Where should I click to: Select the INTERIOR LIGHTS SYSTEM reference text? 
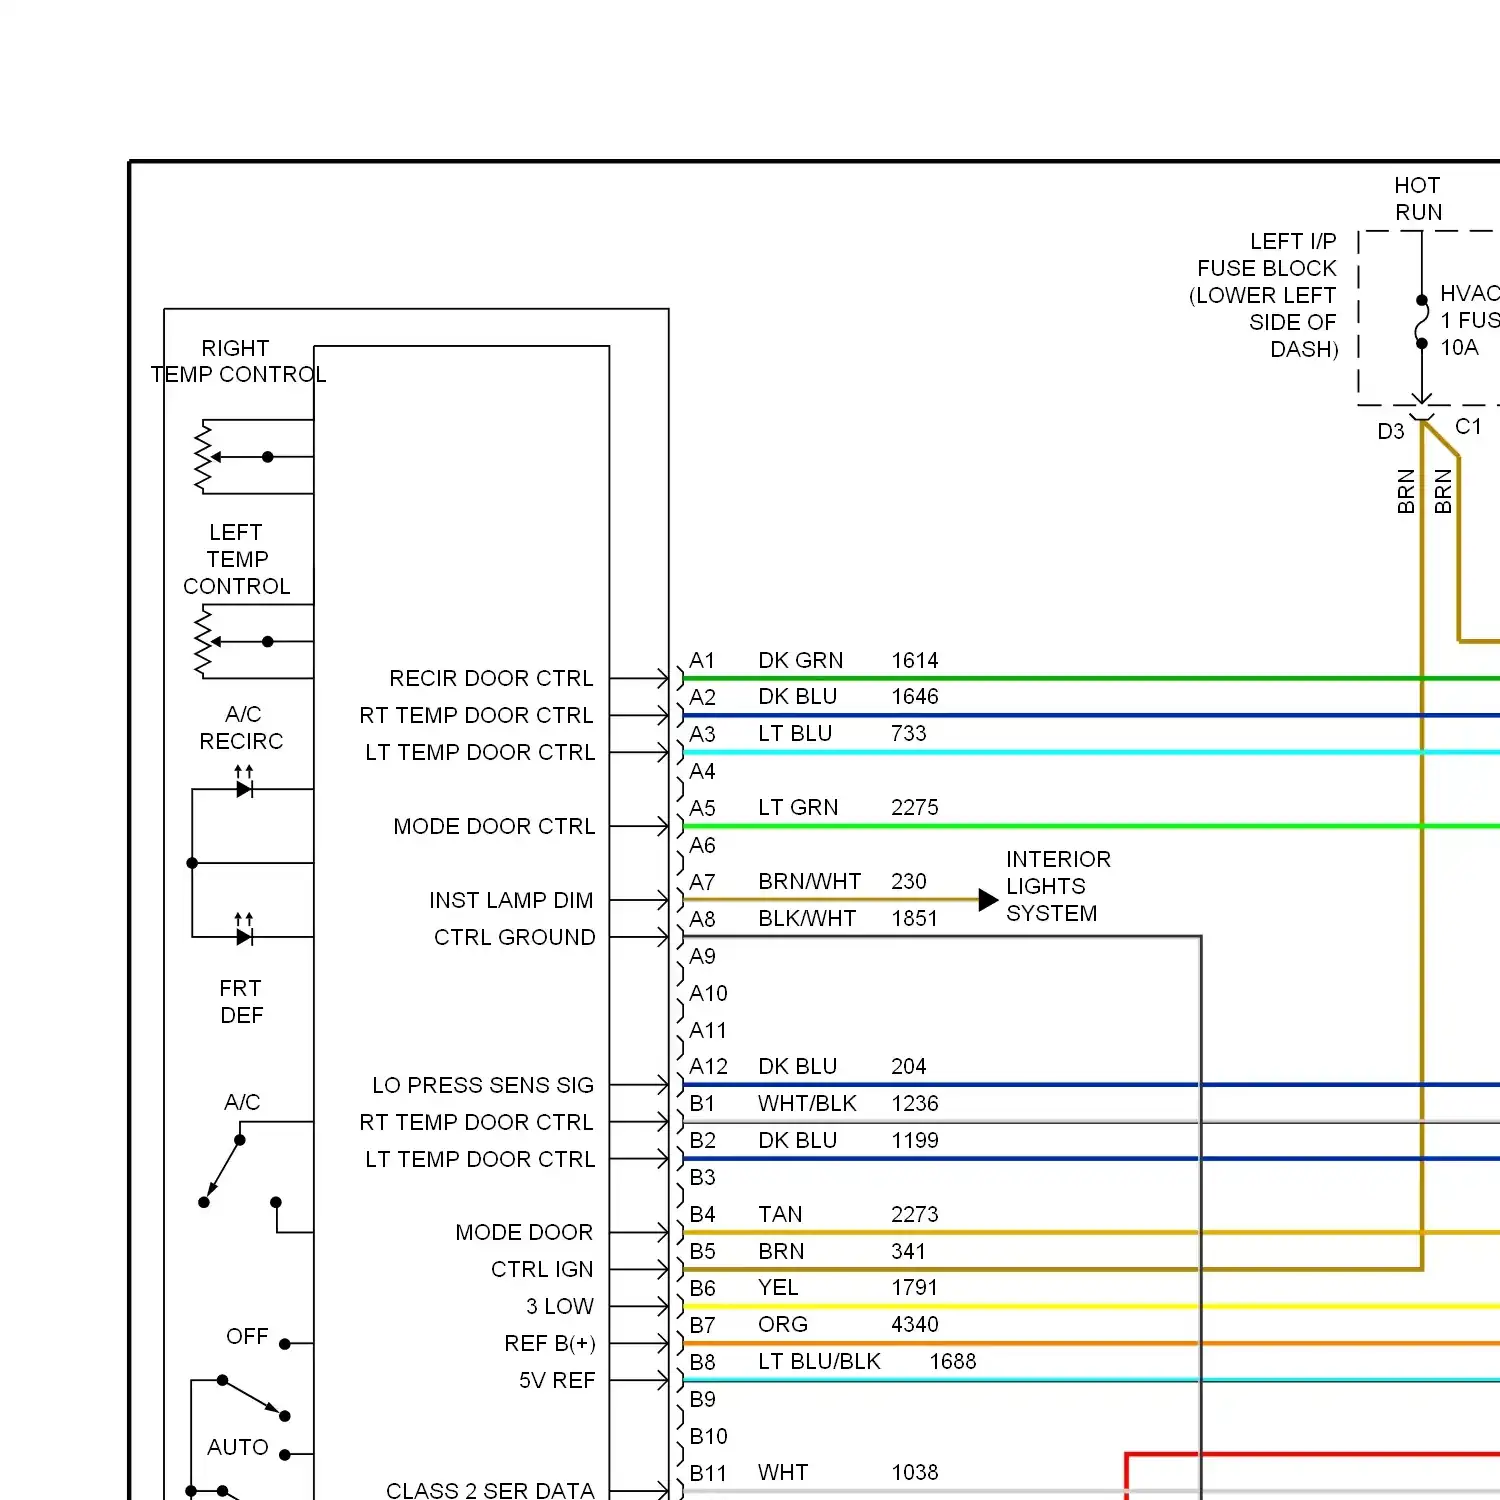[1058, 886]
